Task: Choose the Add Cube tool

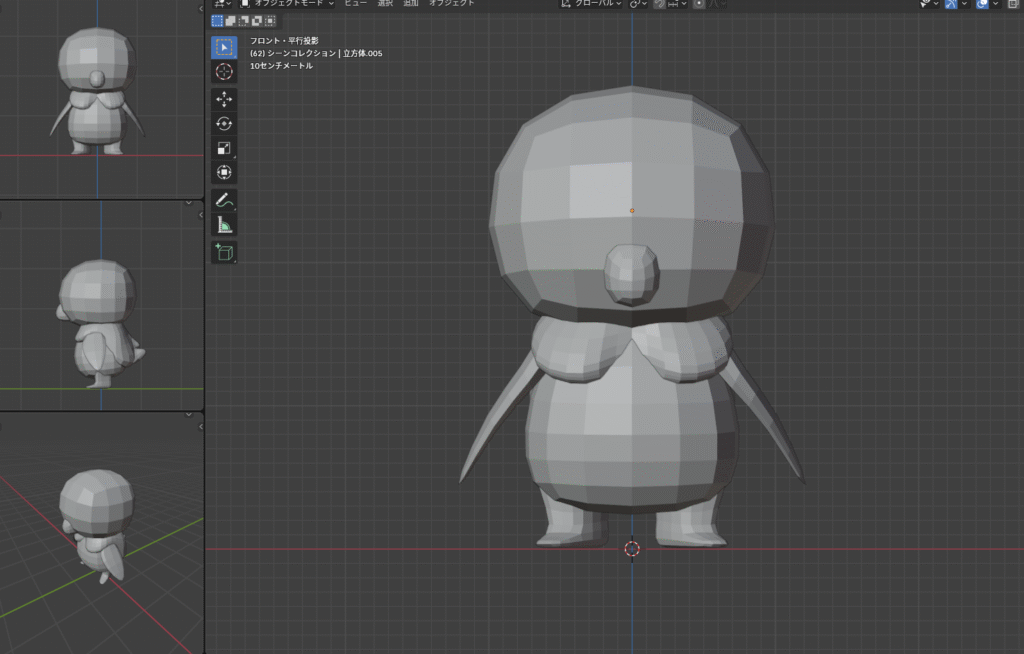Action: coord(224,253)
